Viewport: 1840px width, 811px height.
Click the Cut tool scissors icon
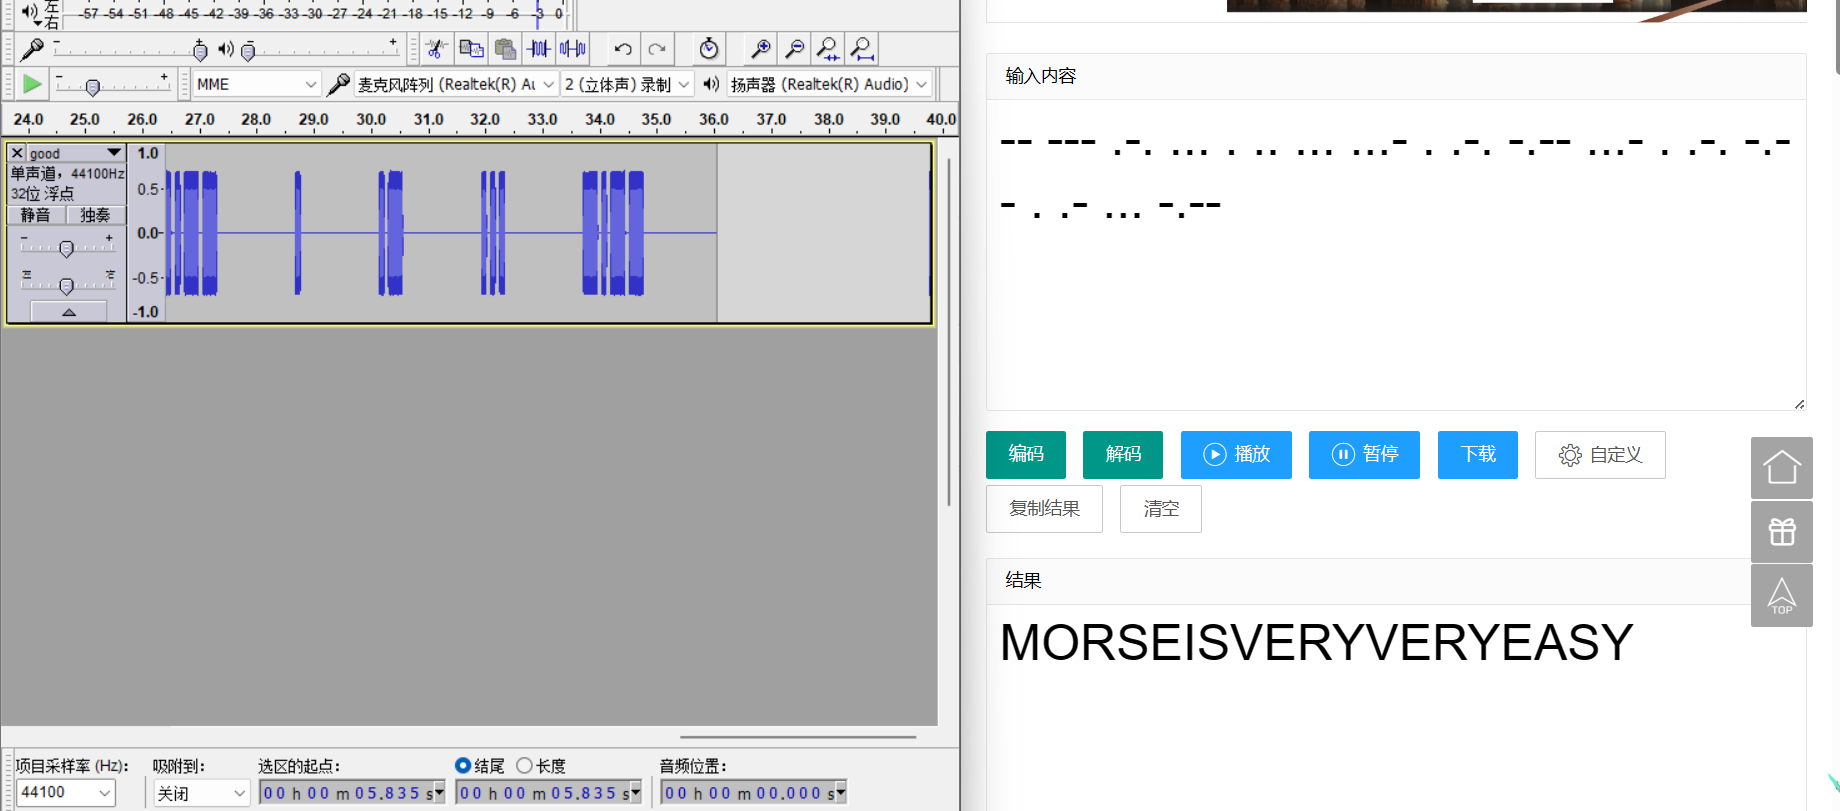(436, 49)
